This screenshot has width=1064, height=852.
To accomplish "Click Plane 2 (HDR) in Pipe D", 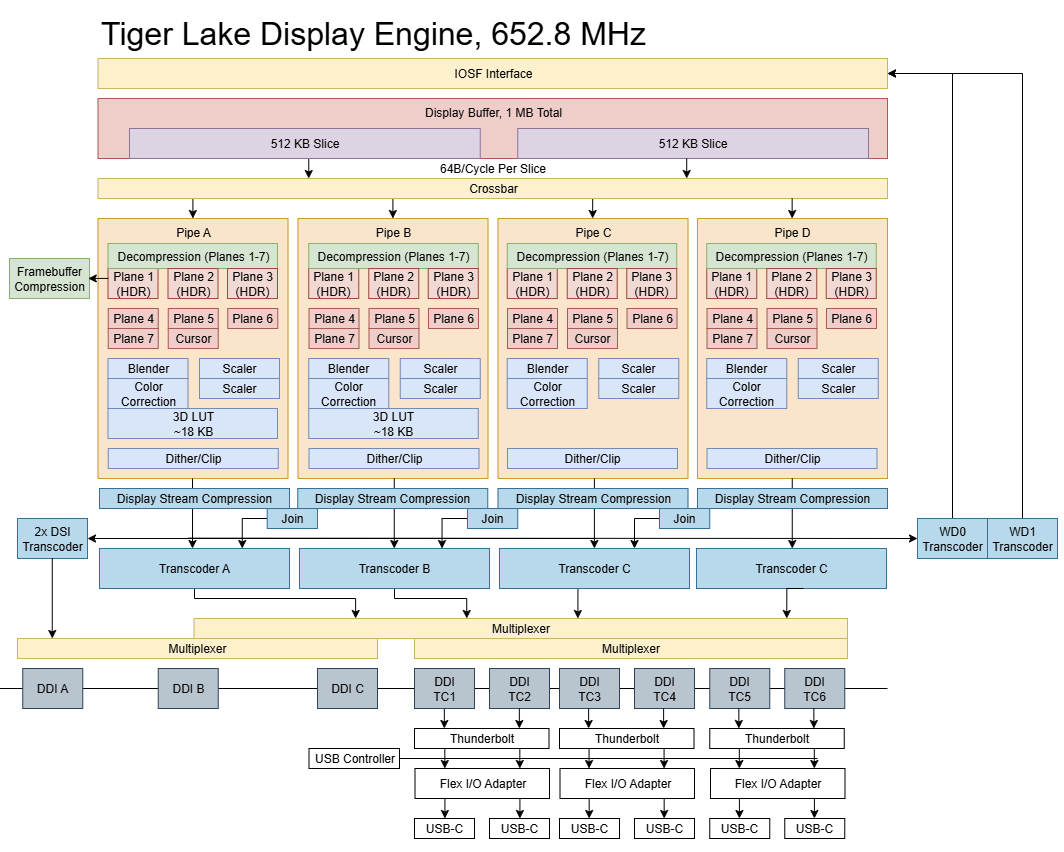I will tap(792, 284).
